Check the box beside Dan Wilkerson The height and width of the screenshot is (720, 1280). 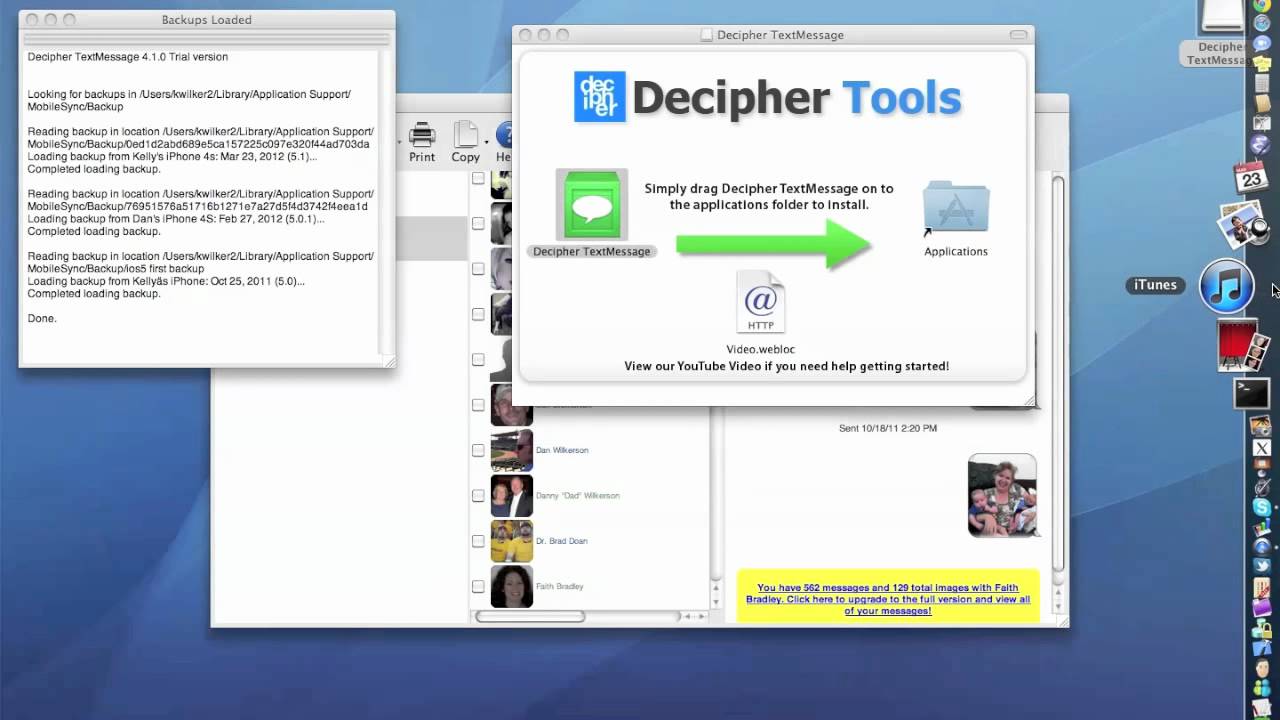(478, 450)
